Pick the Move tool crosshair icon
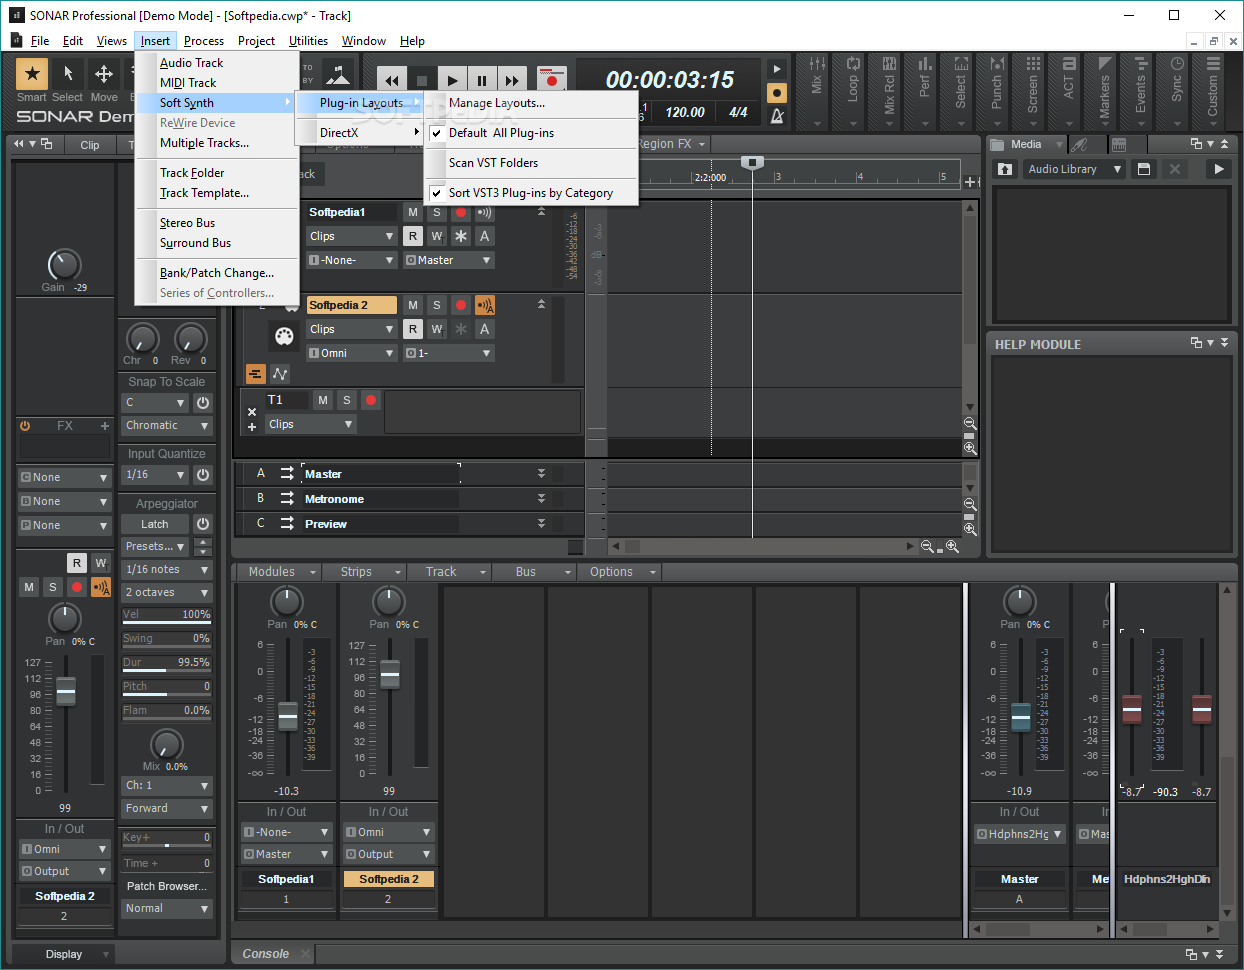The height and width of the screenshot is (970, 1244). coord(103,73)
